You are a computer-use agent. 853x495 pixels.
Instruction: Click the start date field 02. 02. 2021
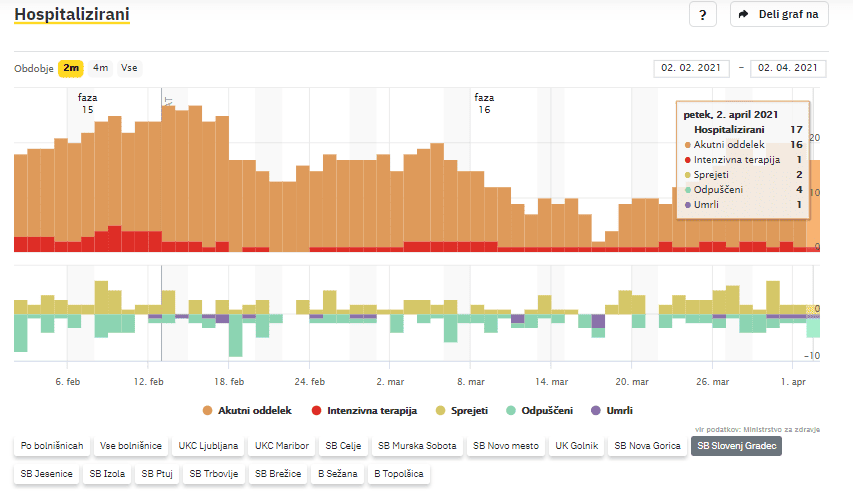click(691, 68)
